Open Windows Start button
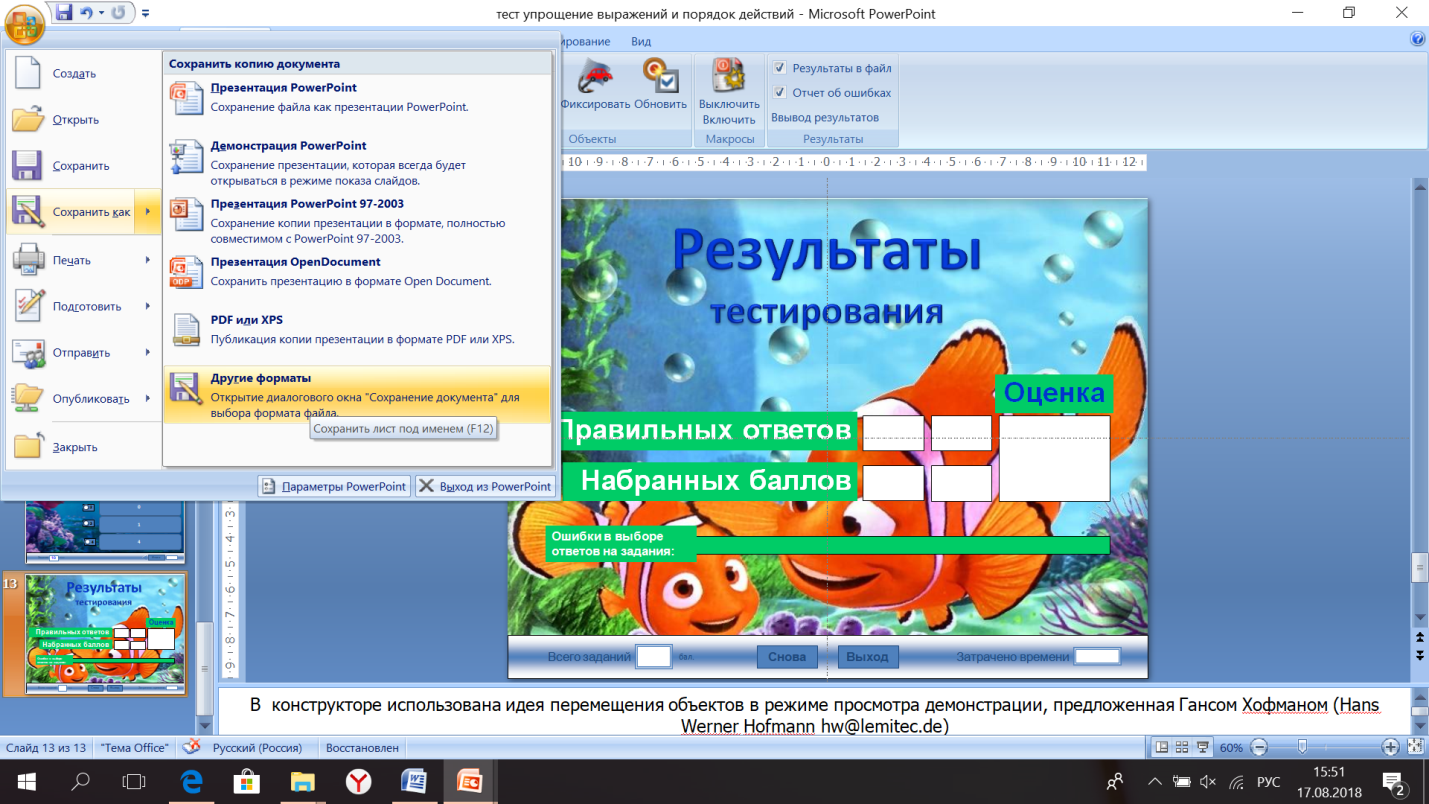The image size is (1429, 804). pyautogui.click(x=27, y=782)
